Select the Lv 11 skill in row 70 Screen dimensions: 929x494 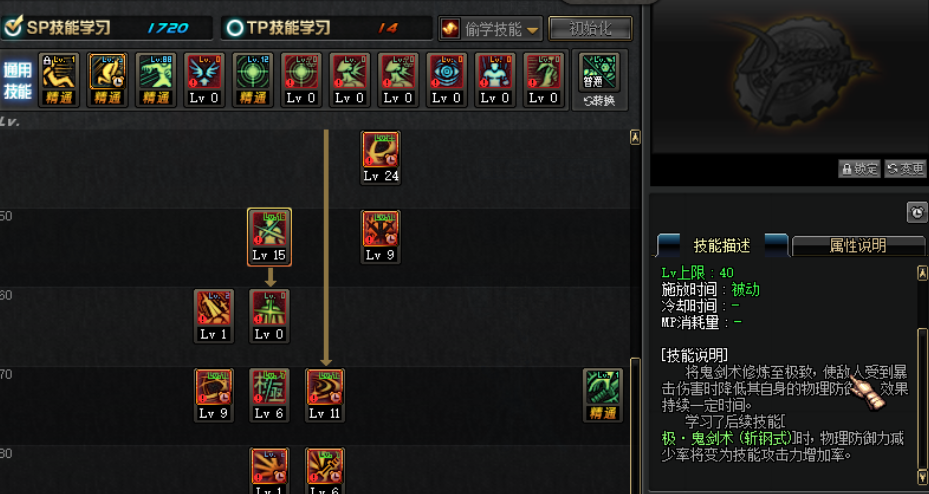point(325,395)
